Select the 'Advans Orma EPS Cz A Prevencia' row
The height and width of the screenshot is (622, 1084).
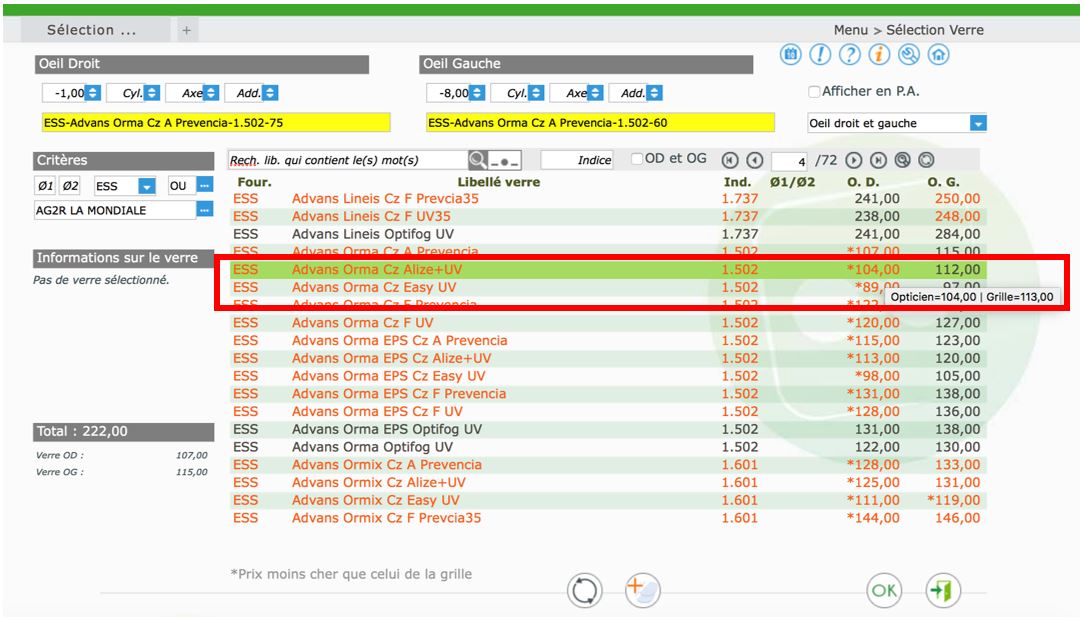[x=608, y=341]
